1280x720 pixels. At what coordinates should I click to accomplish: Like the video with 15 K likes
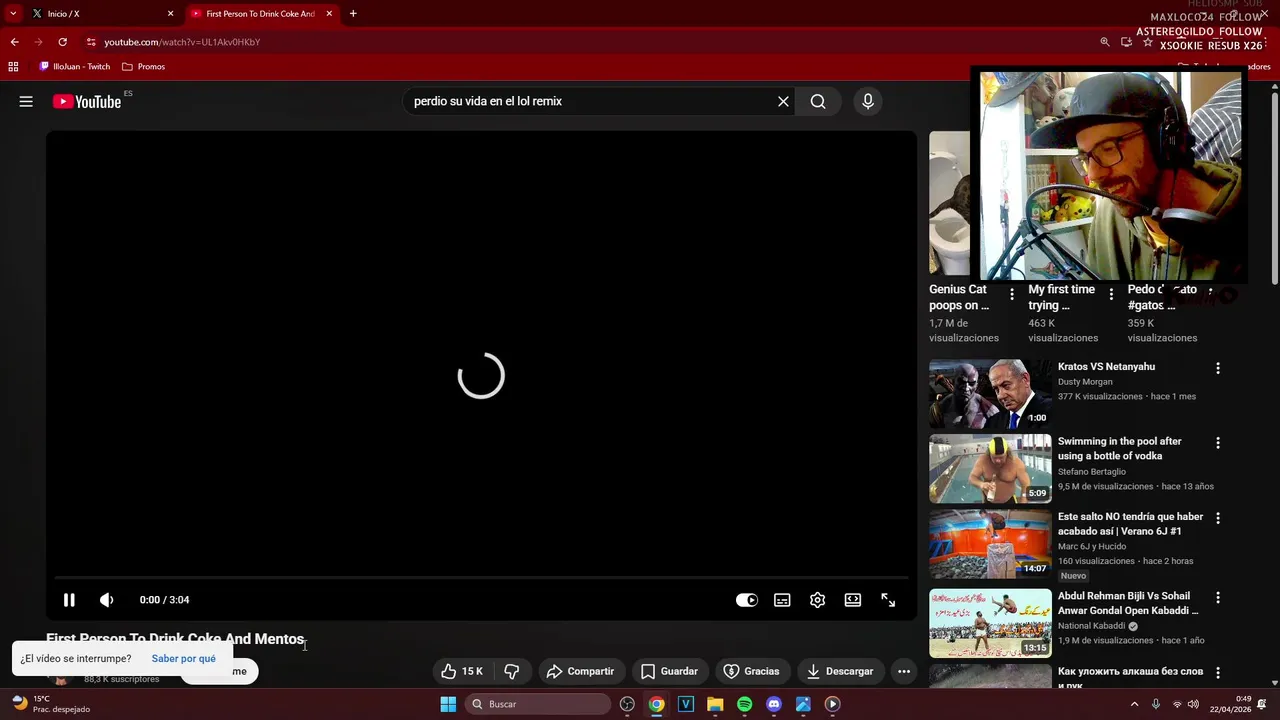pos(462,671)
